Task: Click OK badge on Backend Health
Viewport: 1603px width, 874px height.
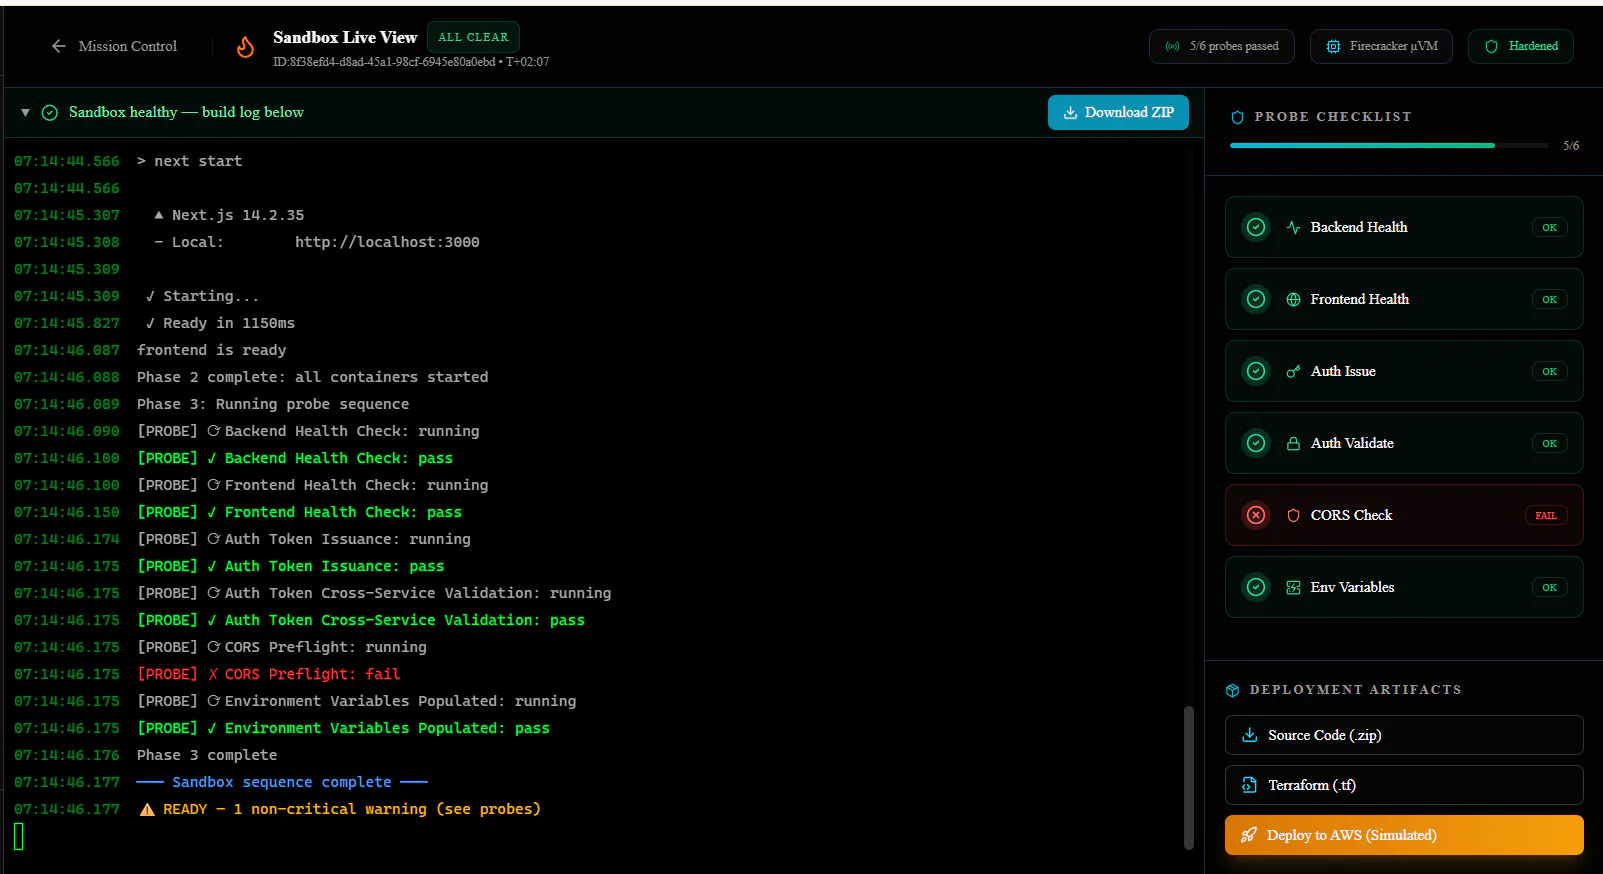Action: 1549,227
